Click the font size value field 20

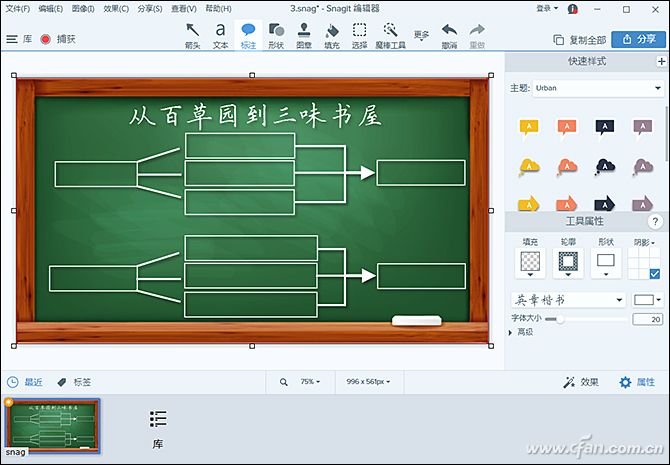point(647,319)
